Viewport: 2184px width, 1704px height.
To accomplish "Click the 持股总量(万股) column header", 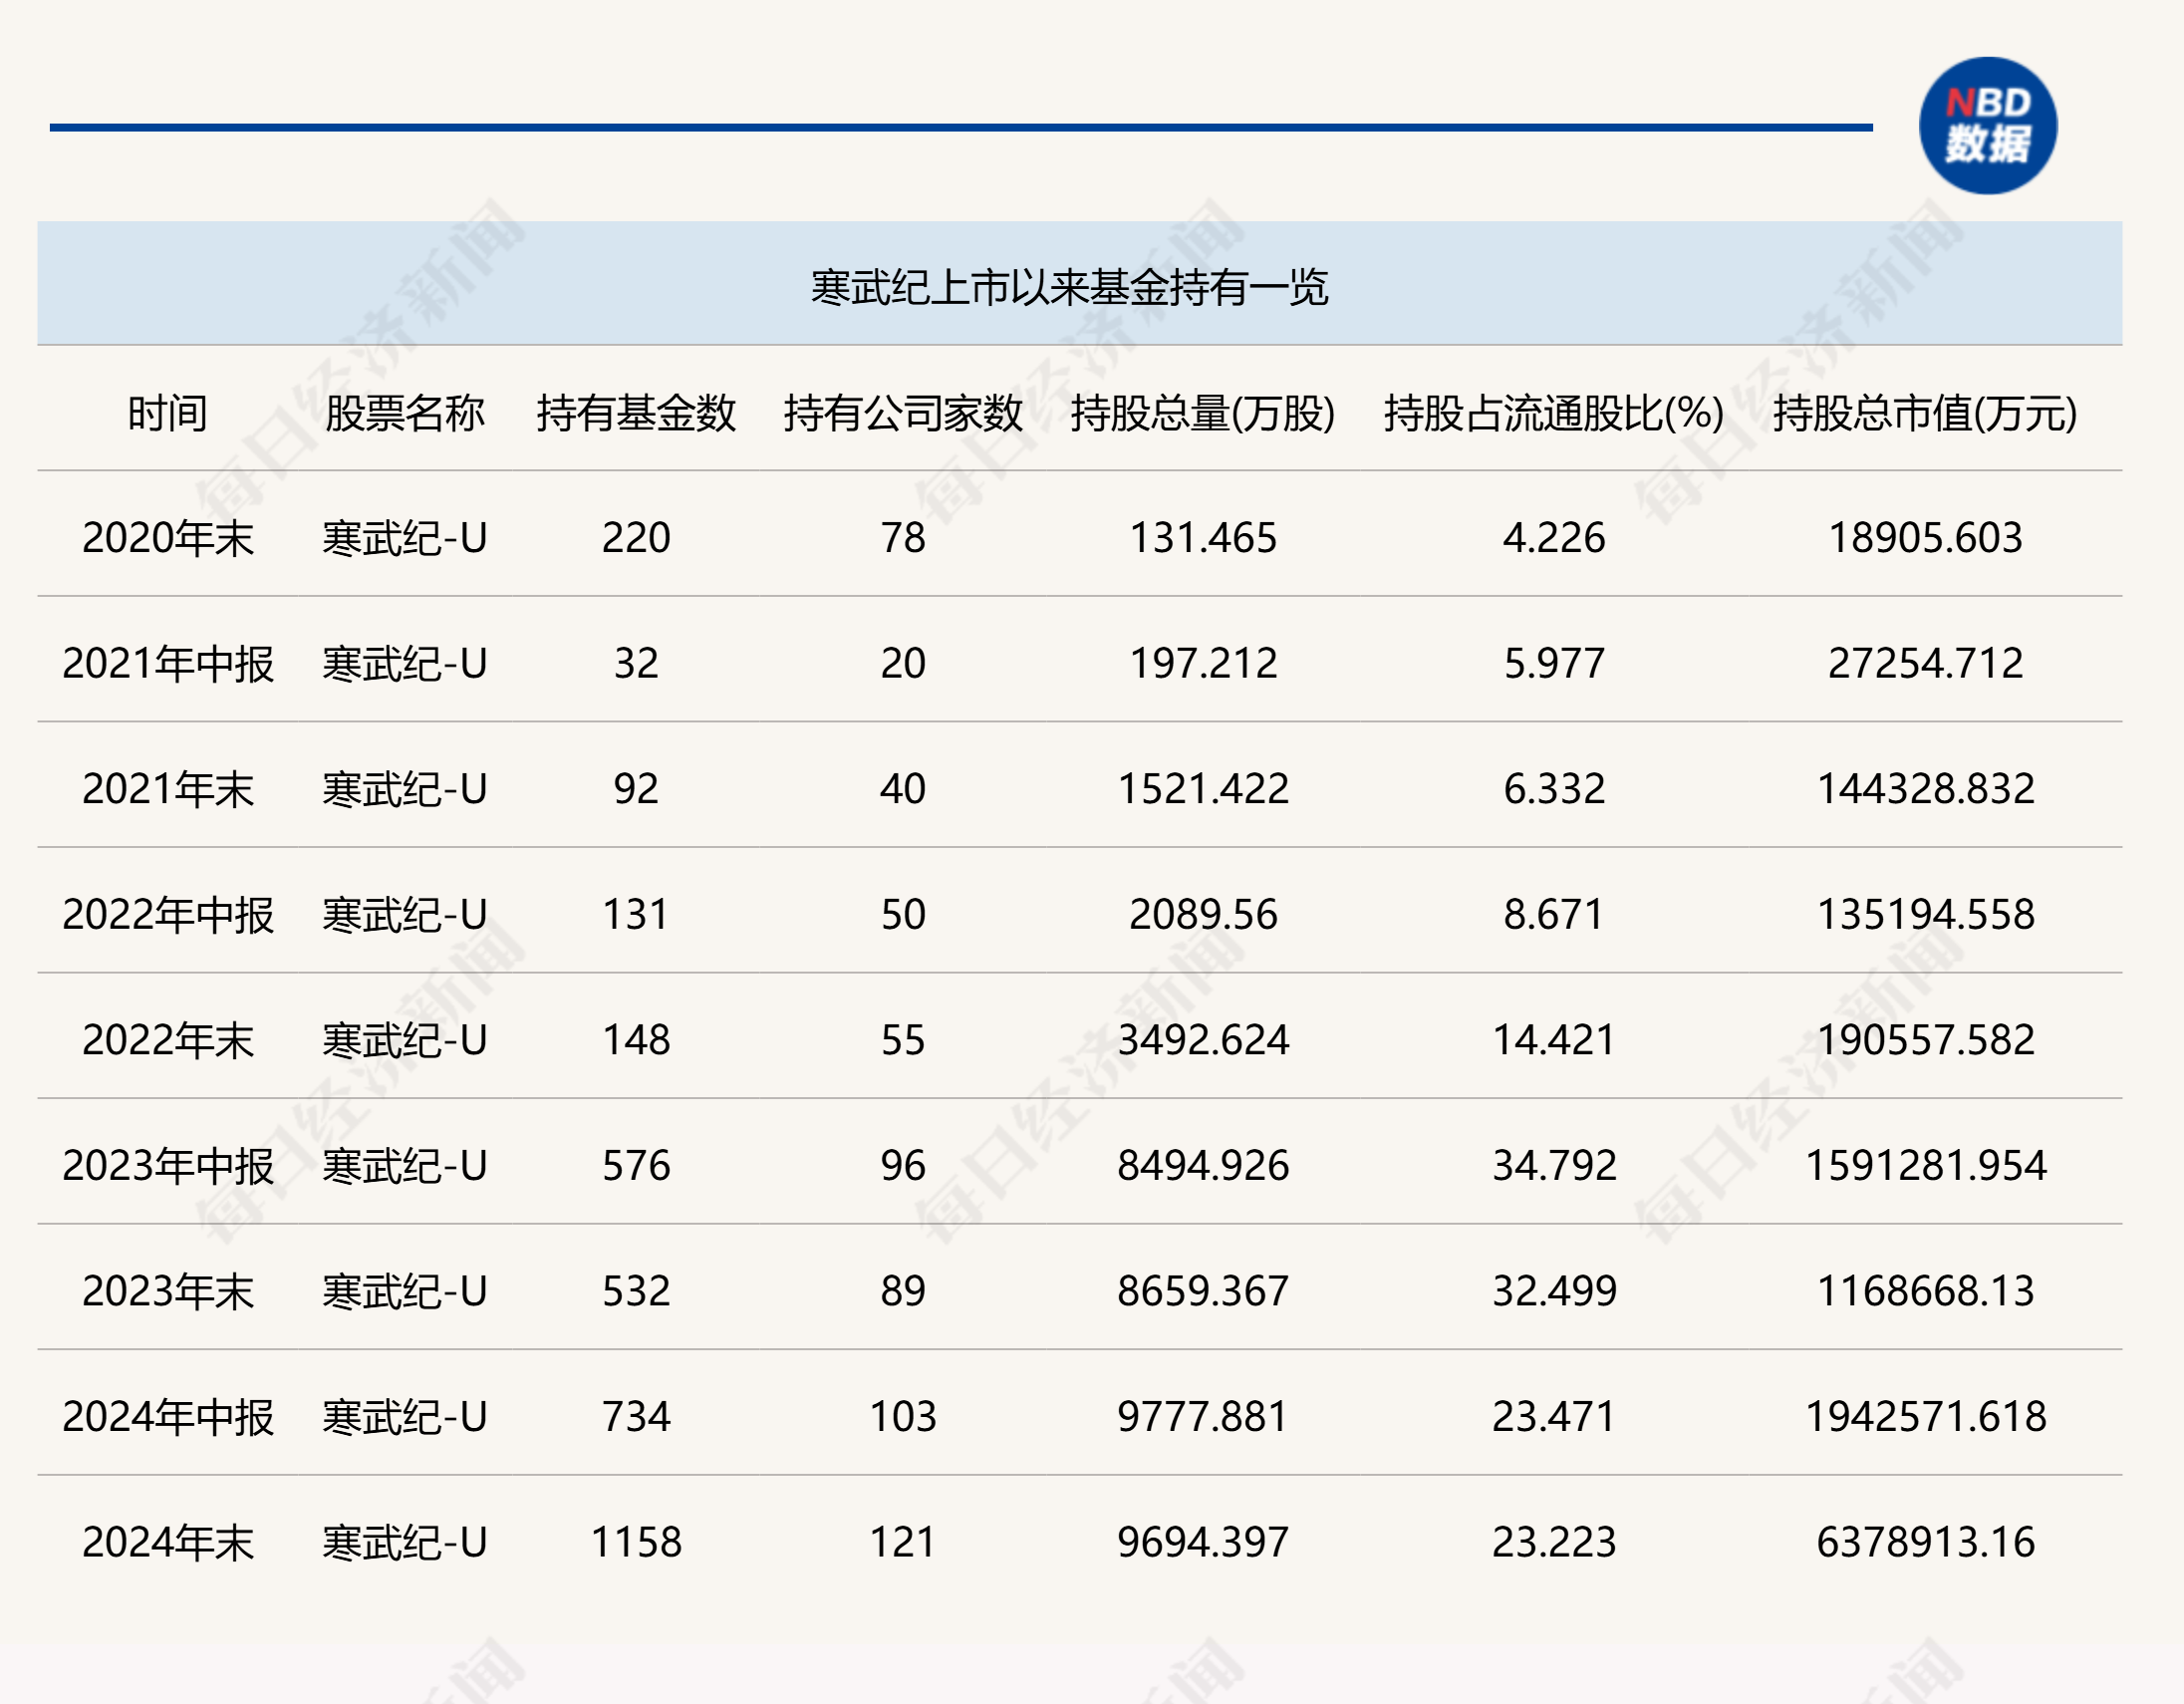I will tap(1202, 413).
